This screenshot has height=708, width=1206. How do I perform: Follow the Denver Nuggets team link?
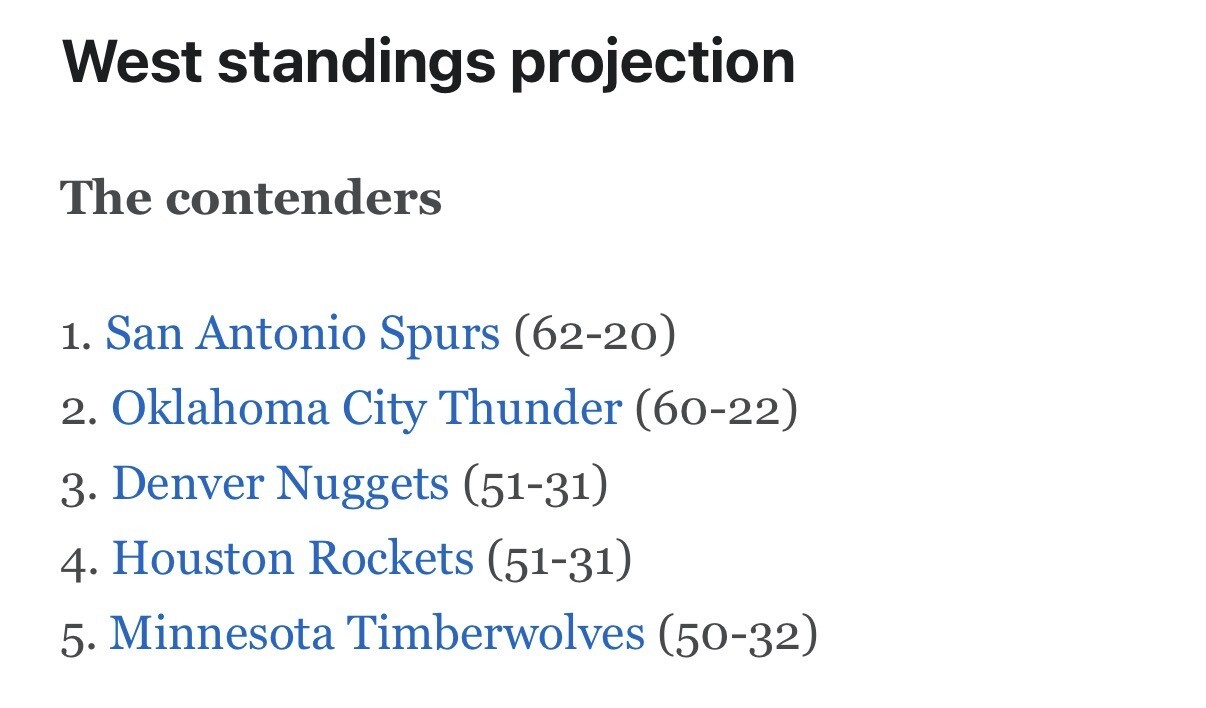pyautogui.click(x=280, y=484)
